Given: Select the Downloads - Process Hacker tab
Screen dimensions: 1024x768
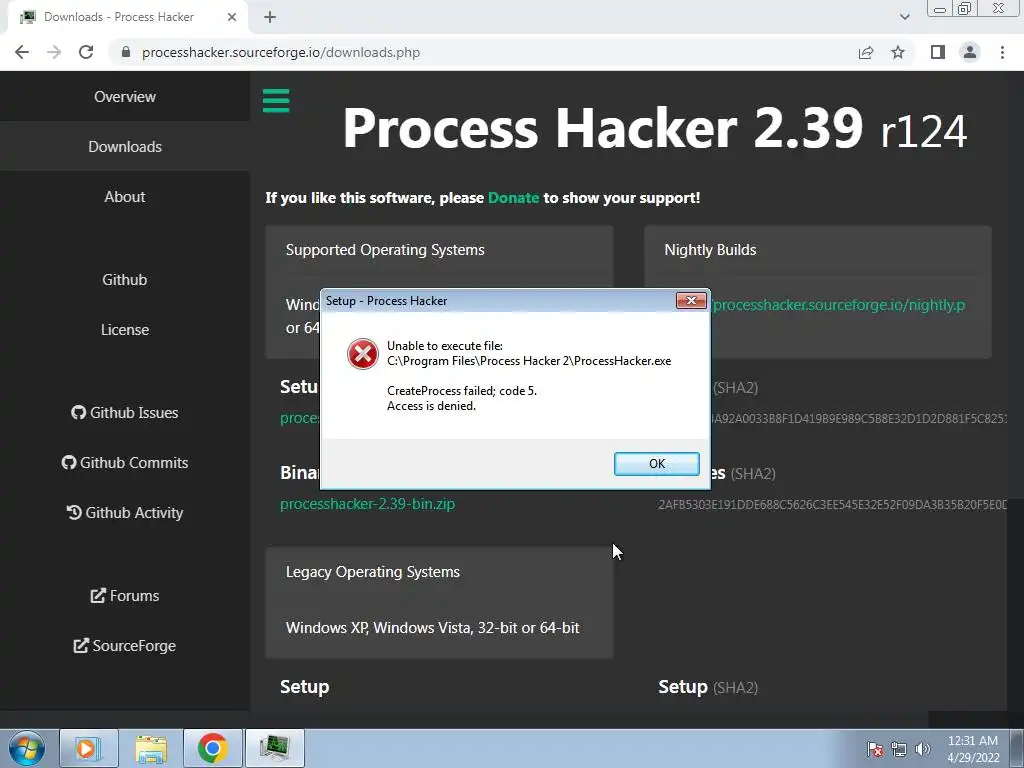Looking at the screenshot, I should click(128, 17).
